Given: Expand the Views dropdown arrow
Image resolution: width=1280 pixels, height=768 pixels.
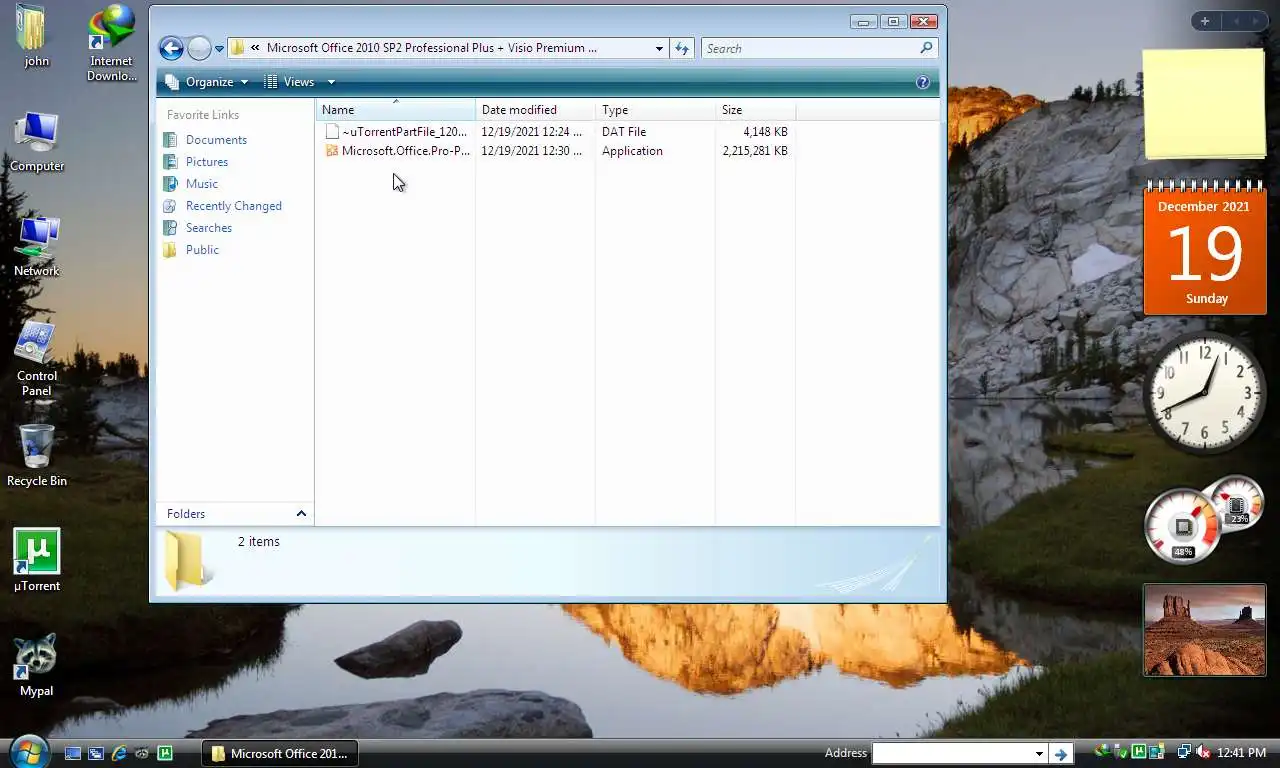Looking at the screenshot, I should tap(331, 82).
